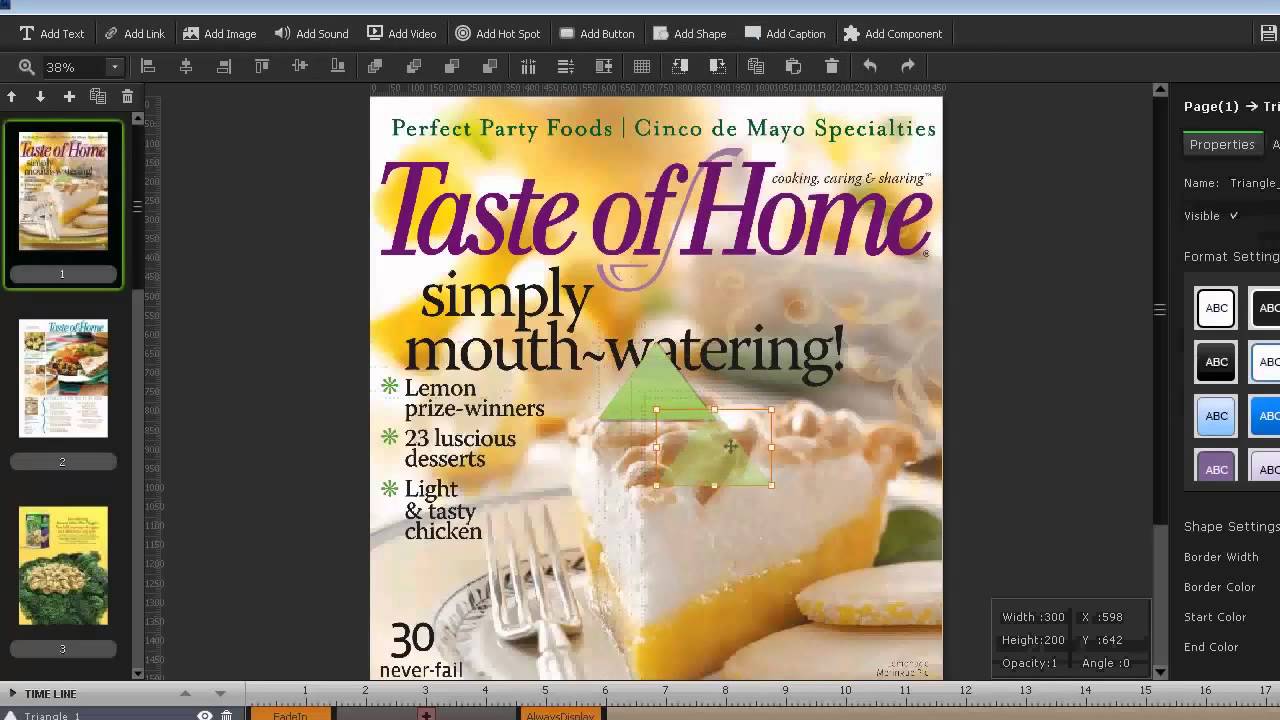Move the selected page up

[x=12, y=97]
